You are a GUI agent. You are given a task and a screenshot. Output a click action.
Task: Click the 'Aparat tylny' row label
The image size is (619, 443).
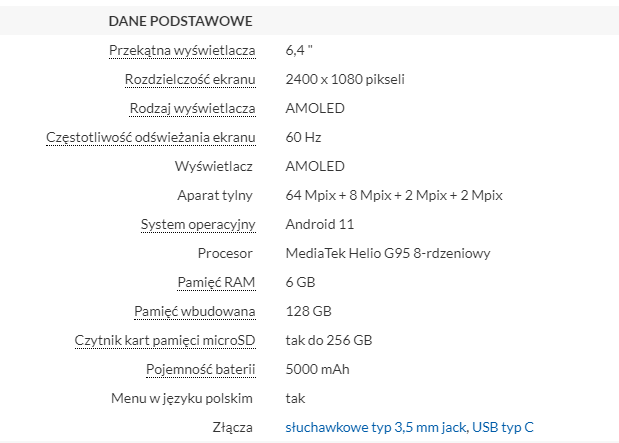point(215,195)
